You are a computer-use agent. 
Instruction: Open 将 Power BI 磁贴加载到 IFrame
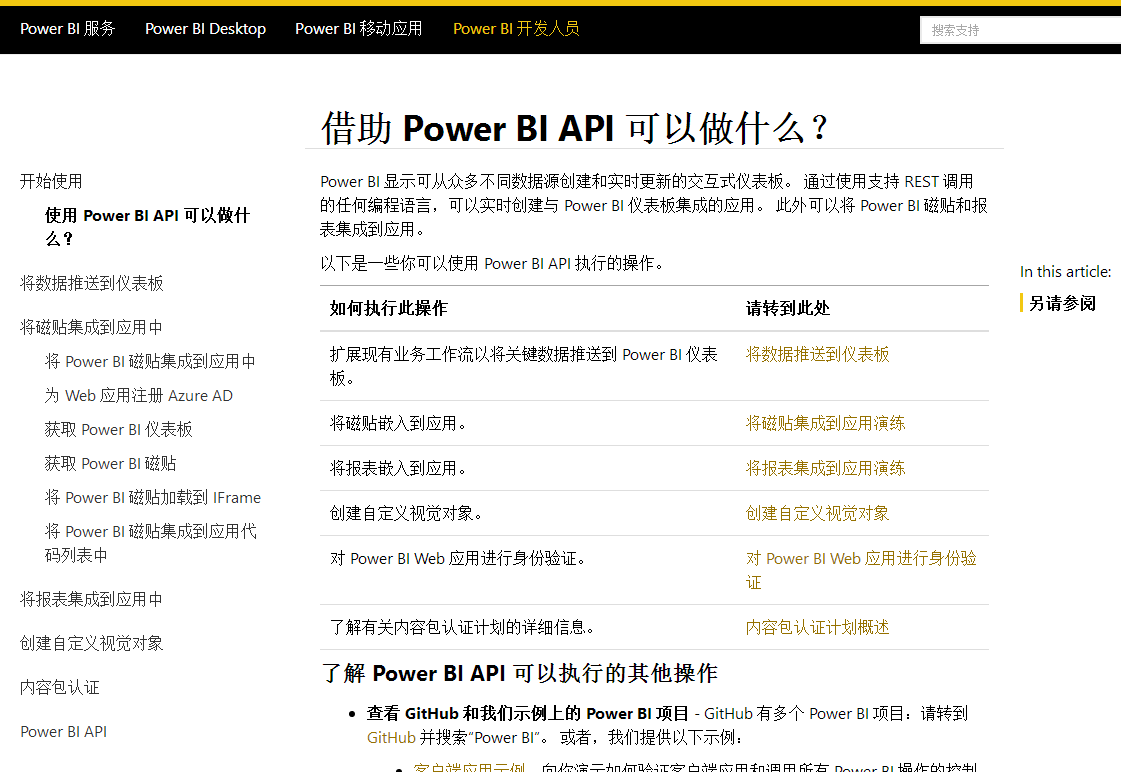[x=152, y=498]
